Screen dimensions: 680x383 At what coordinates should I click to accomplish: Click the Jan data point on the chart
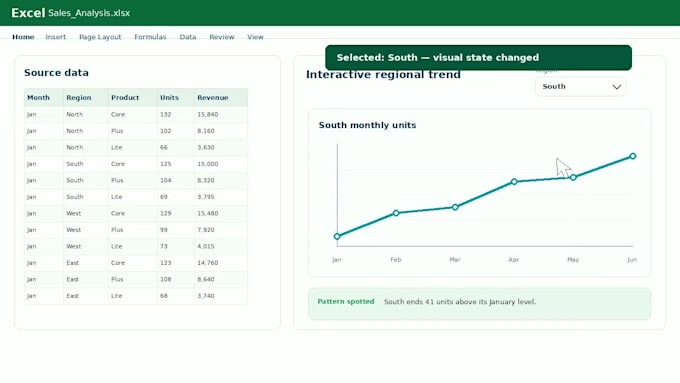337,236
